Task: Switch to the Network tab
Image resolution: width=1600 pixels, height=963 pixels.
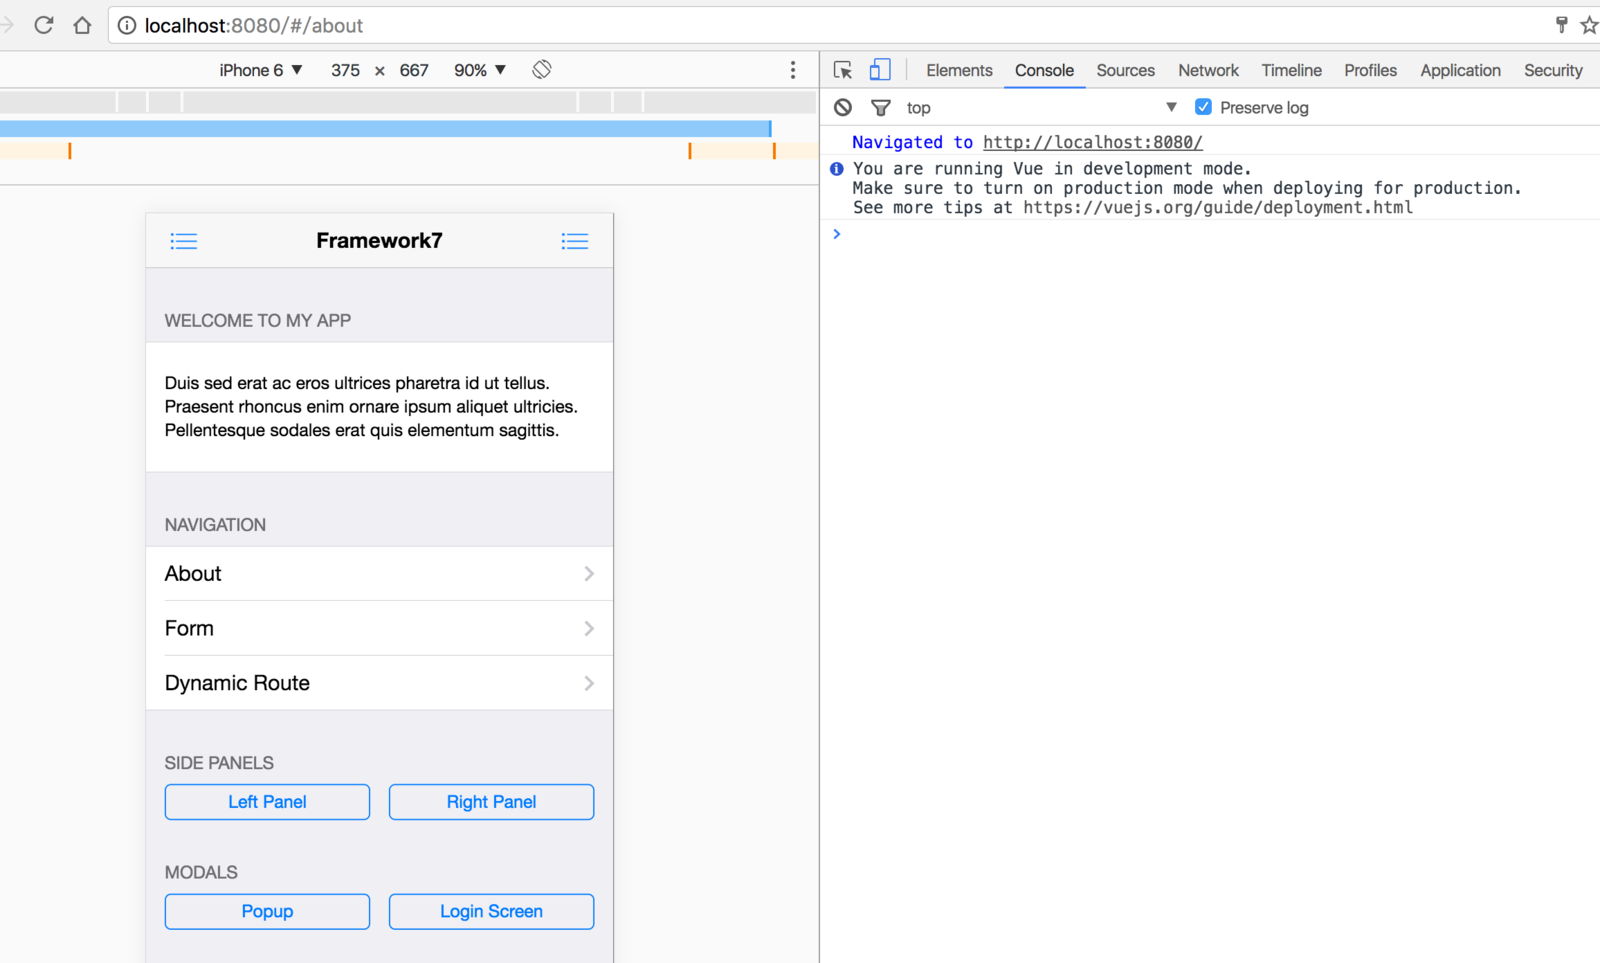Action: (1208, 70)
